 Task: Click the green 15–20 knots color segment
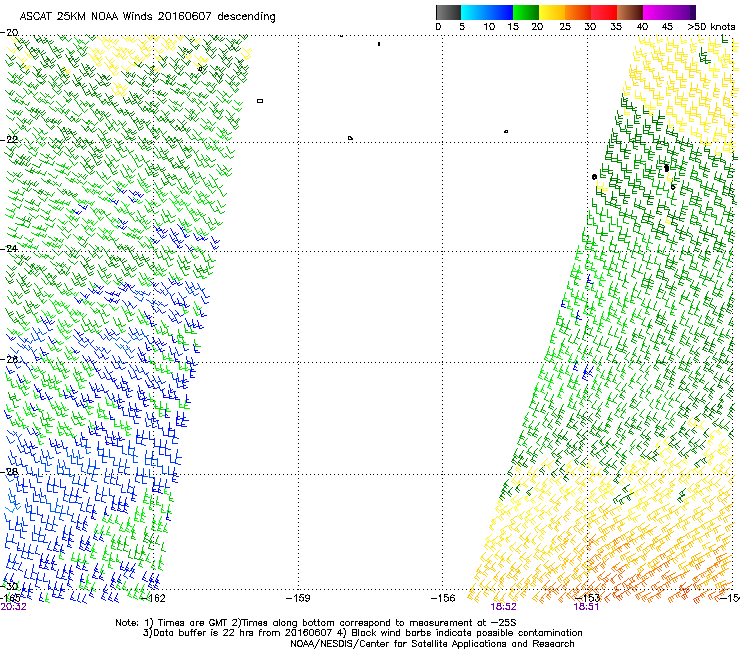click(526, 12)
